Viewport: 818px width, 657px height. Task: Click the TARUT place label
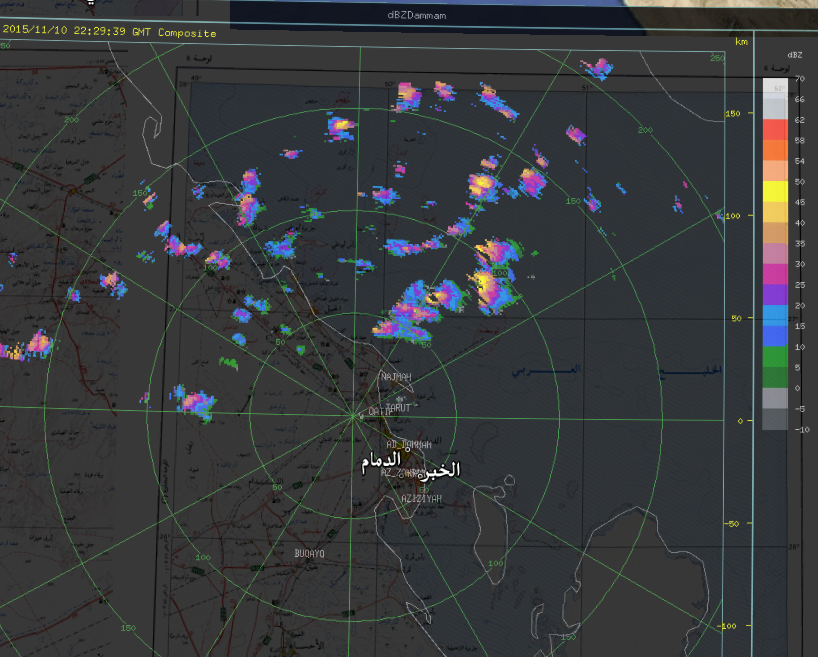click(x=399, y=408)
